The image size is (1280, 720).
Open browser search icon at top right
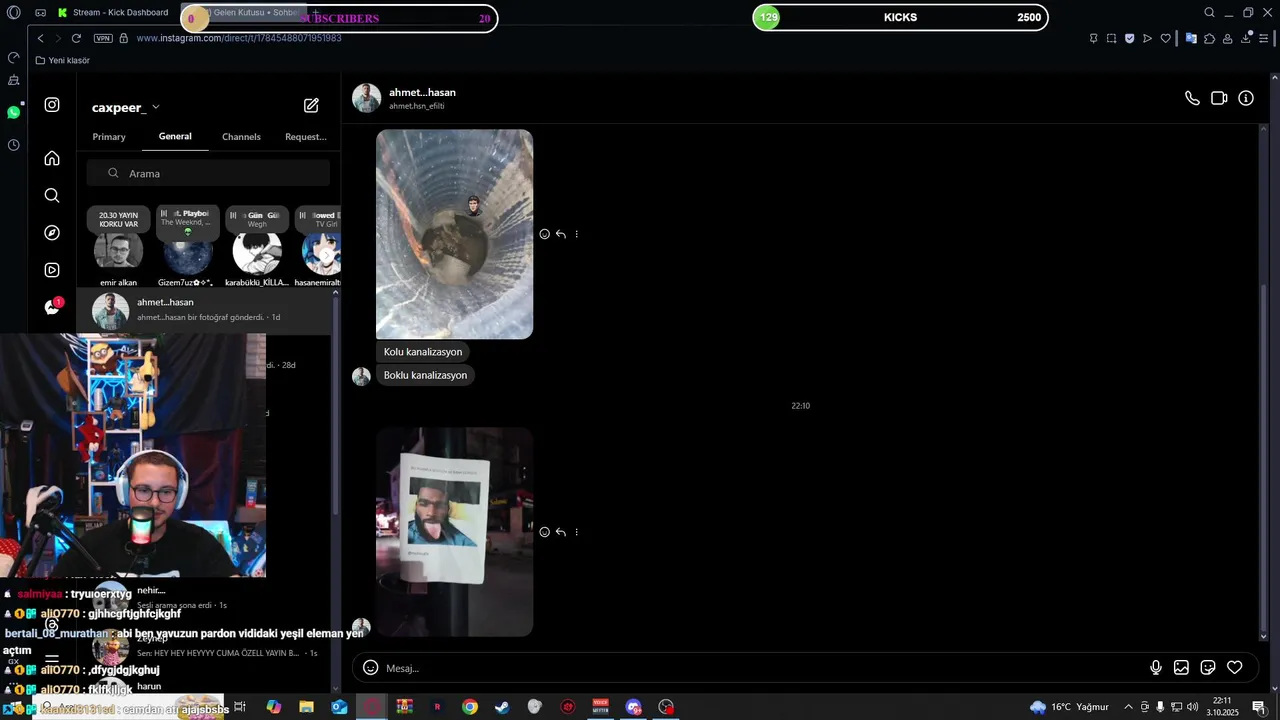[x=1209, y=13]
